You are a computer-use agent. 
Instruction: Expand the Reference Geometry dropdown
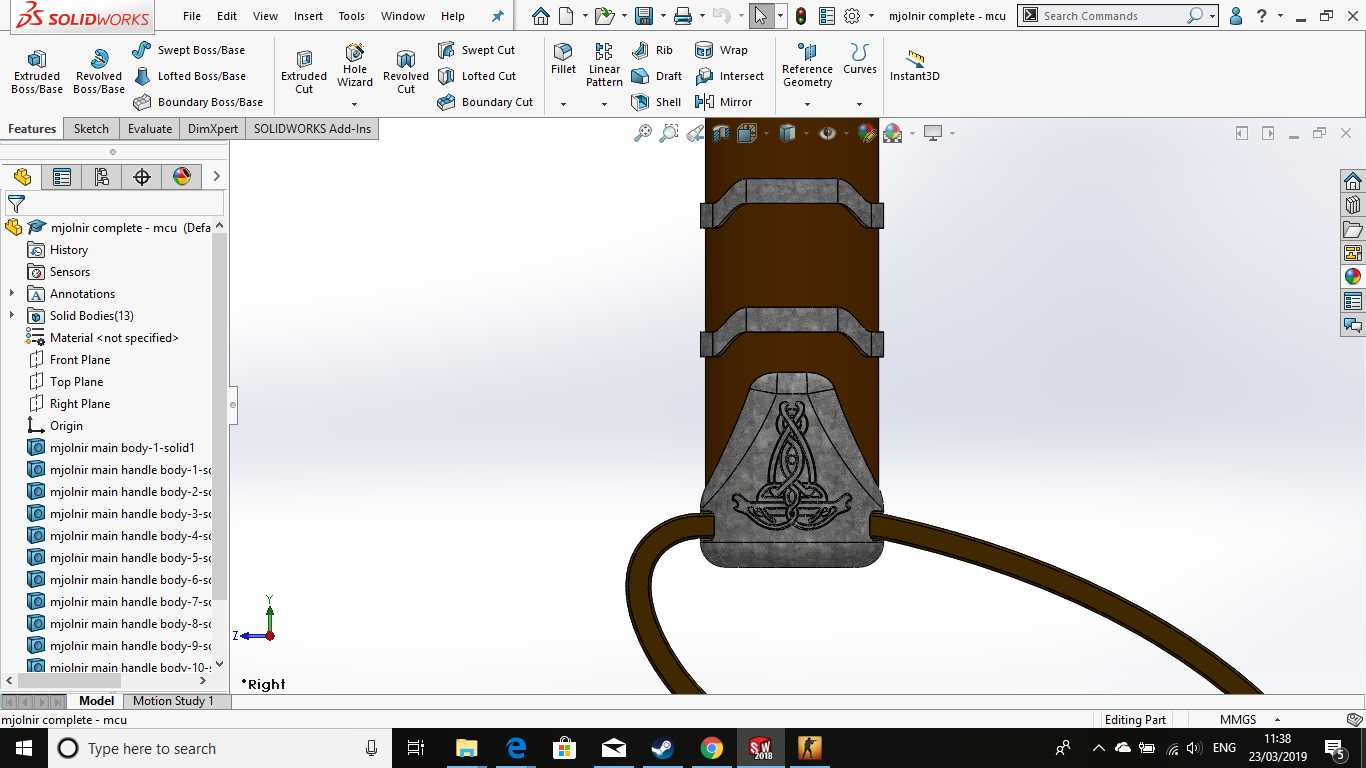pyautogui.click(x=807, y=104)
